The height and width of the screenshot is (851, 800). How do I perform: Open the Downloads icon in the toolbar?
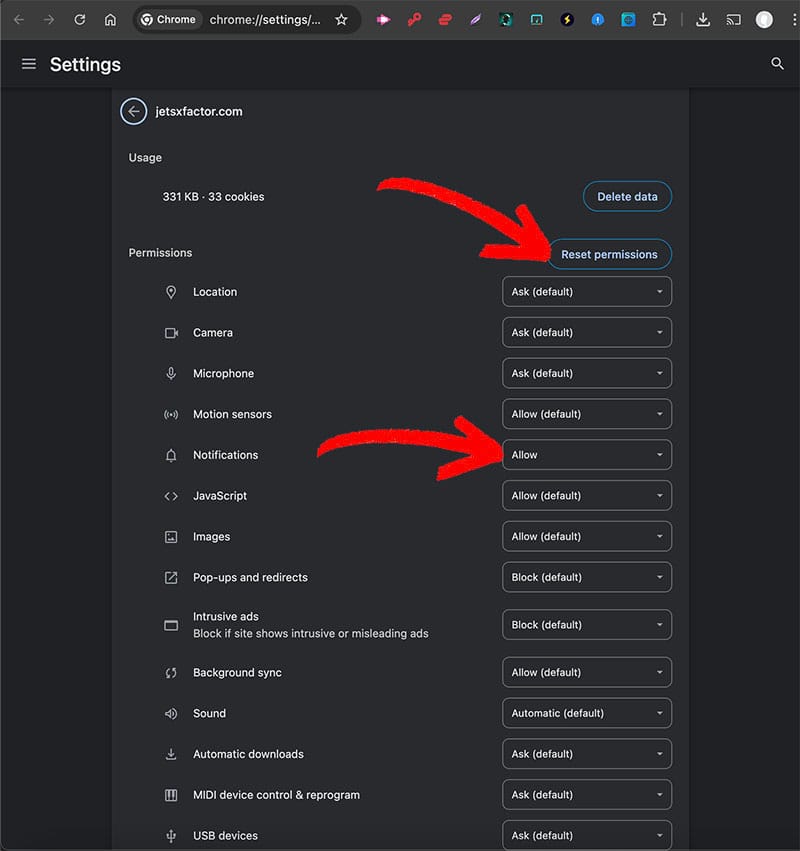coord(703,19)
